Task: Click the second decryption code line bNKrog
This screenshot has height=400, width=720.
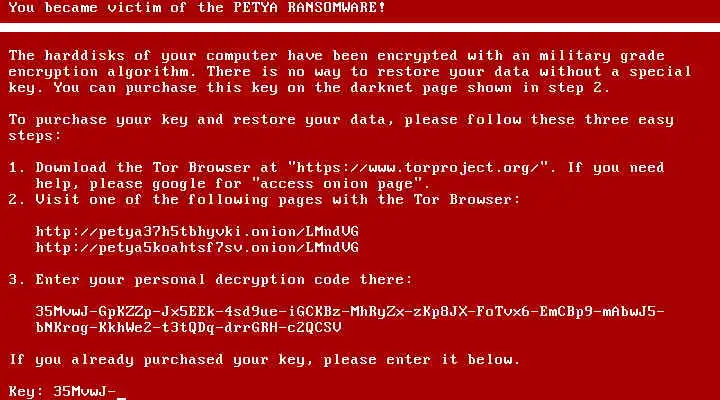Action: pos(188,327)
